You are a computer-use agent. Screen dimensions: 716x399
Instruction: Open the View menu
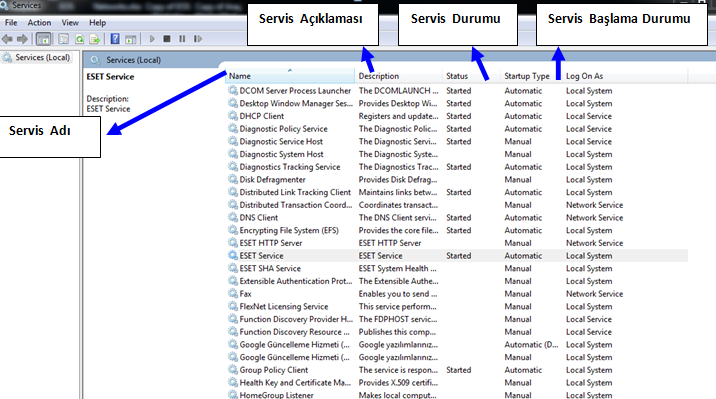click(70, 22)
